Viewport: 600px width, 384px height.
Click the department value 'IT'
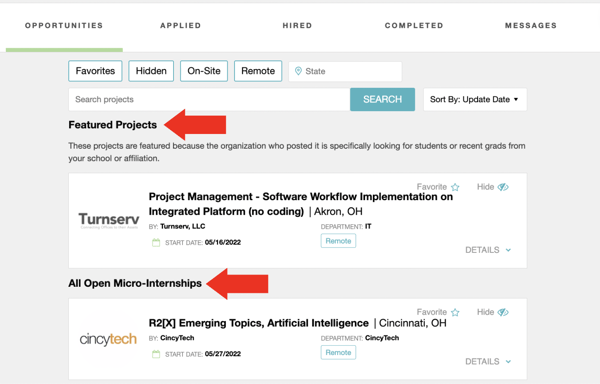click(368, 226)
